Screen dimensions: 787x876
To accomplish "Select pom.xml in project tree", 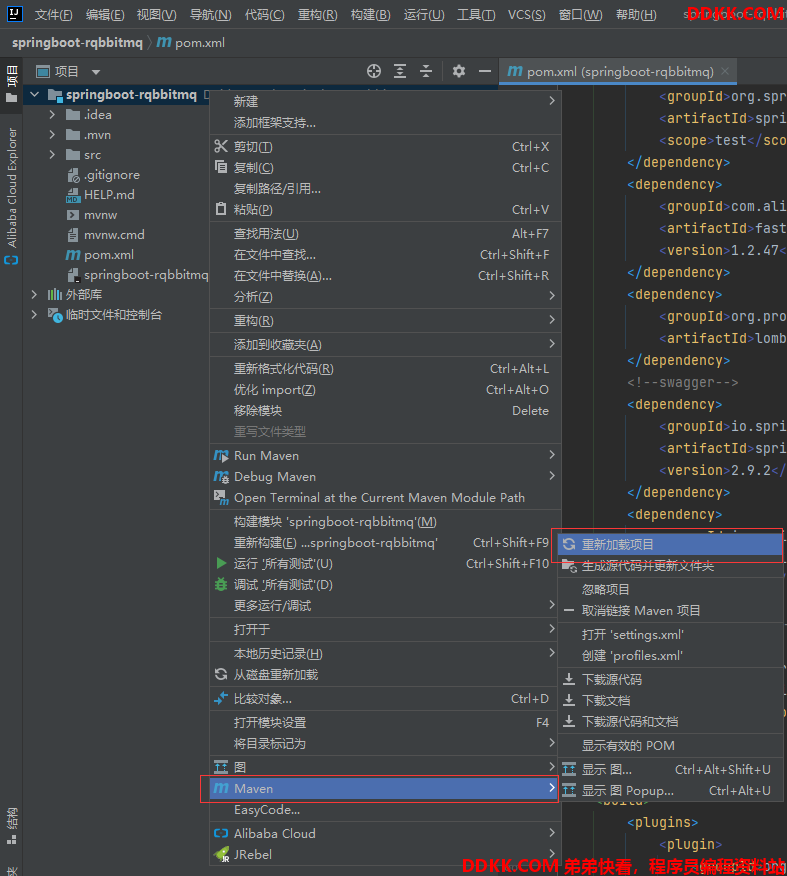I will pyautogui.click(x=108, y=255).
